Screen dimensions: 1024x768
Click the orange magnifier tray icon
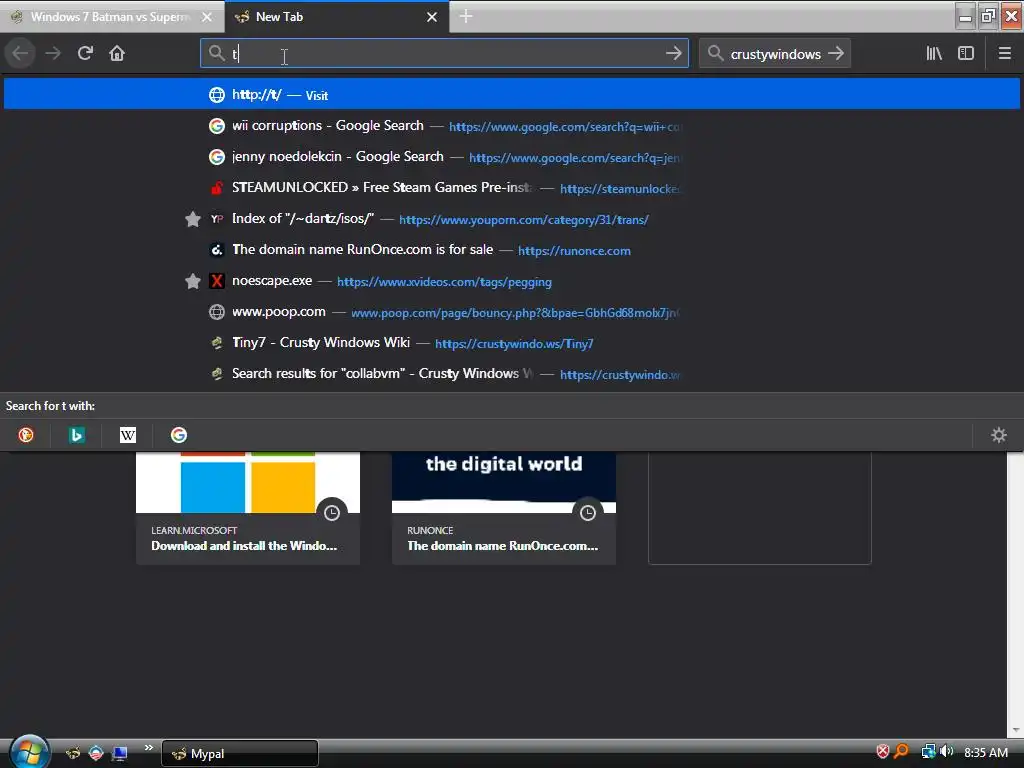901,752
